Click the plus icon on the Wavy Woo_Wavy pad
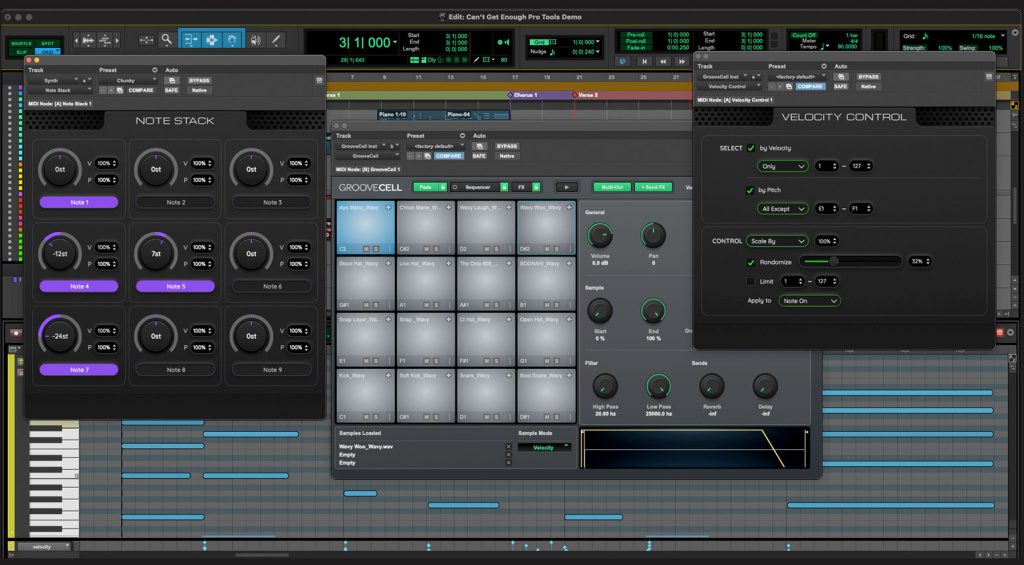Image resolution: width=1024 pixels, height=565 pixels. click(x=569, y=208)
